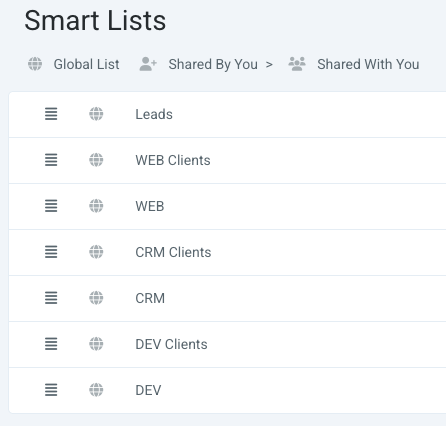
Task: Click the globe icon in CRM Clients row
Action: tap(96, 252)
